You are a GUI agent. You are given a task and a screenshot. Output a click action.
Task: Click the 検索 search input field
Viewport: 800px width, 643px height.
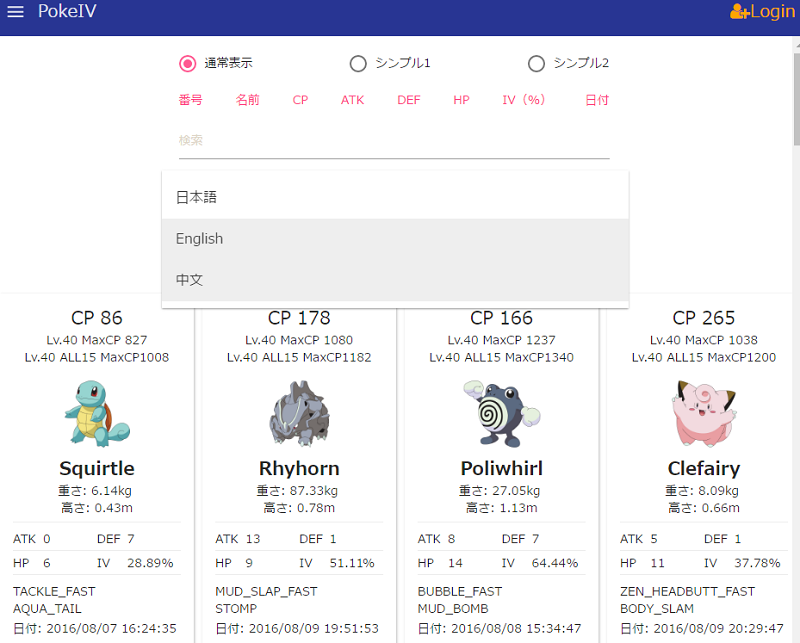tap(394, 141)
